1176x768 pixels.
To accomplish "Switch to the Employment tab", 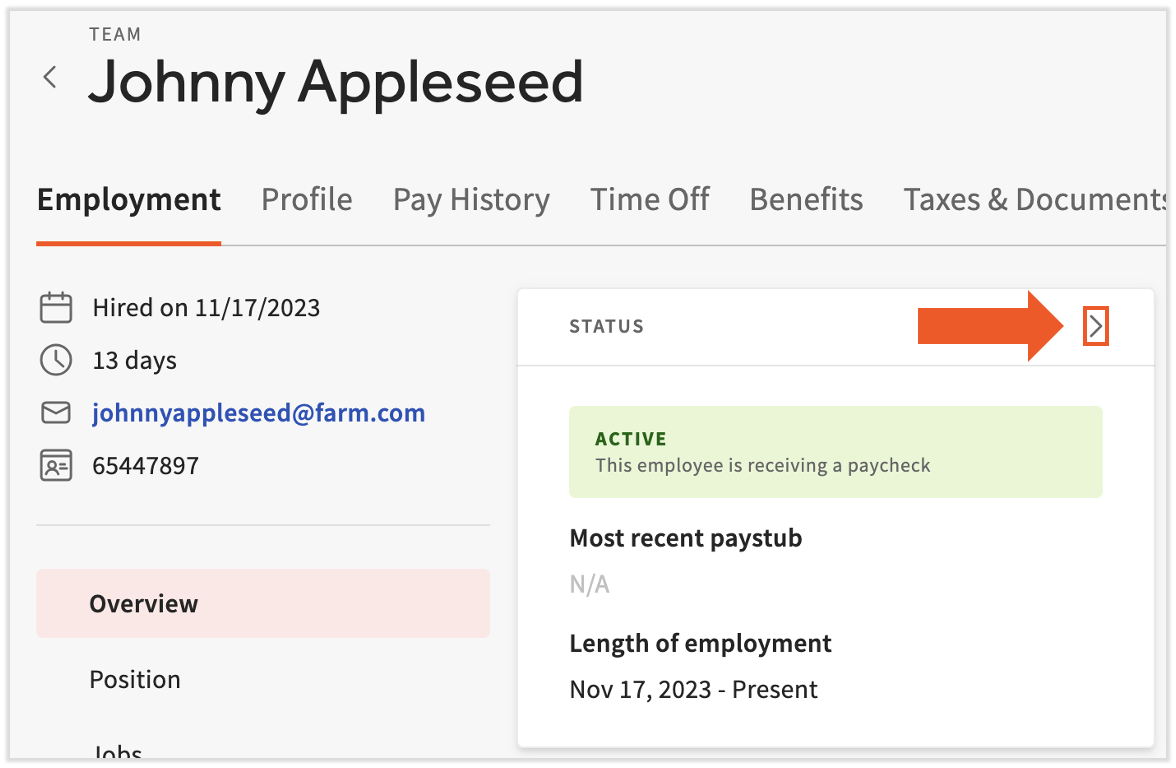I will tap(129, 200).
